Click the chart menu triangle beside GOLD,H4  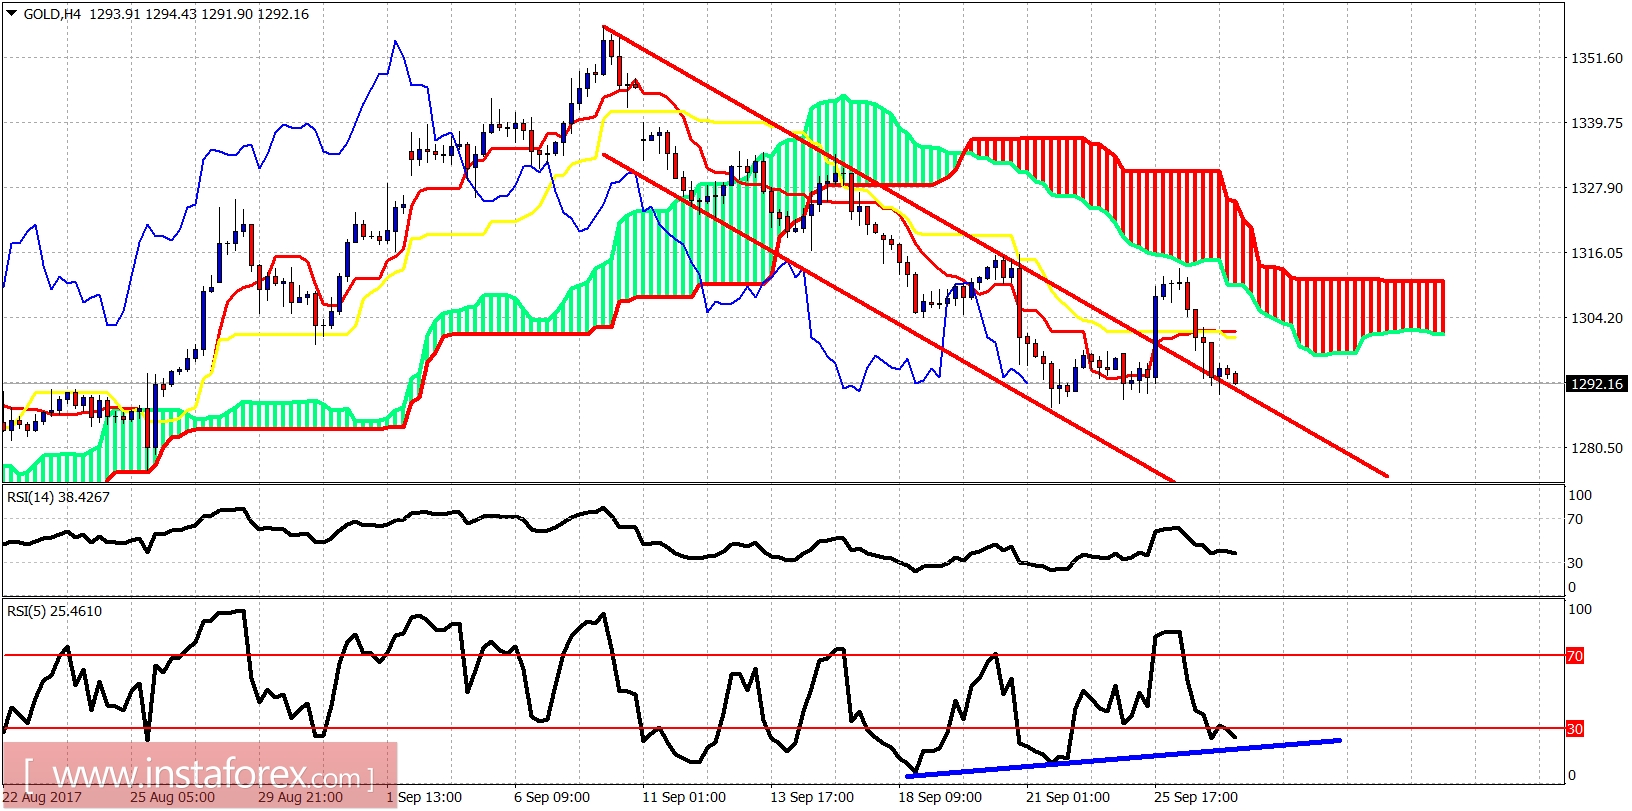(x=12, y=13)
